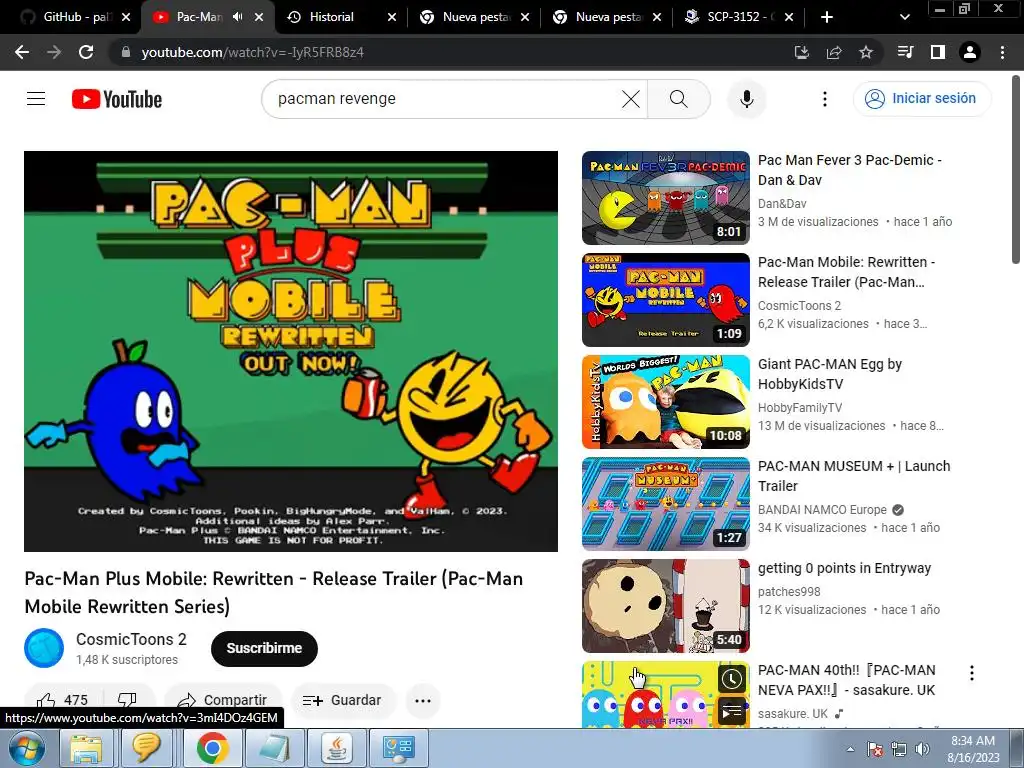The image size is (1024, 768).
Task: Open a new tab with the plus
Action: coord(827,17)
